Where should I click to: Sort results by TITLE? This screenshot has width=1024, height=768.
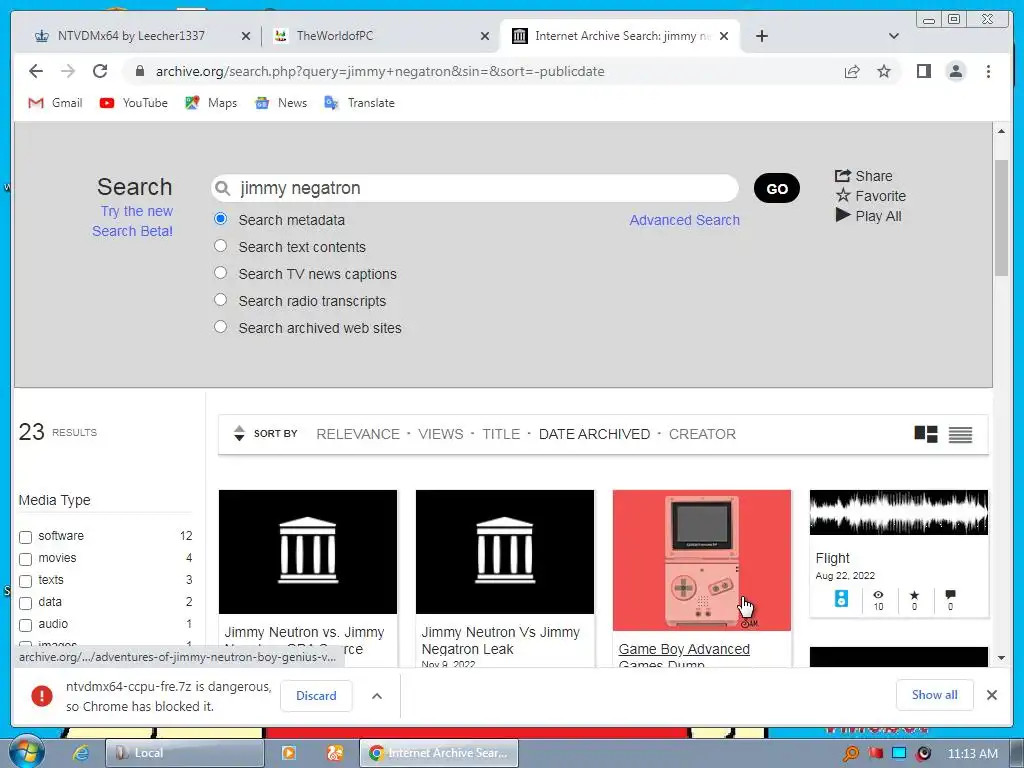[x=501, y=434]
